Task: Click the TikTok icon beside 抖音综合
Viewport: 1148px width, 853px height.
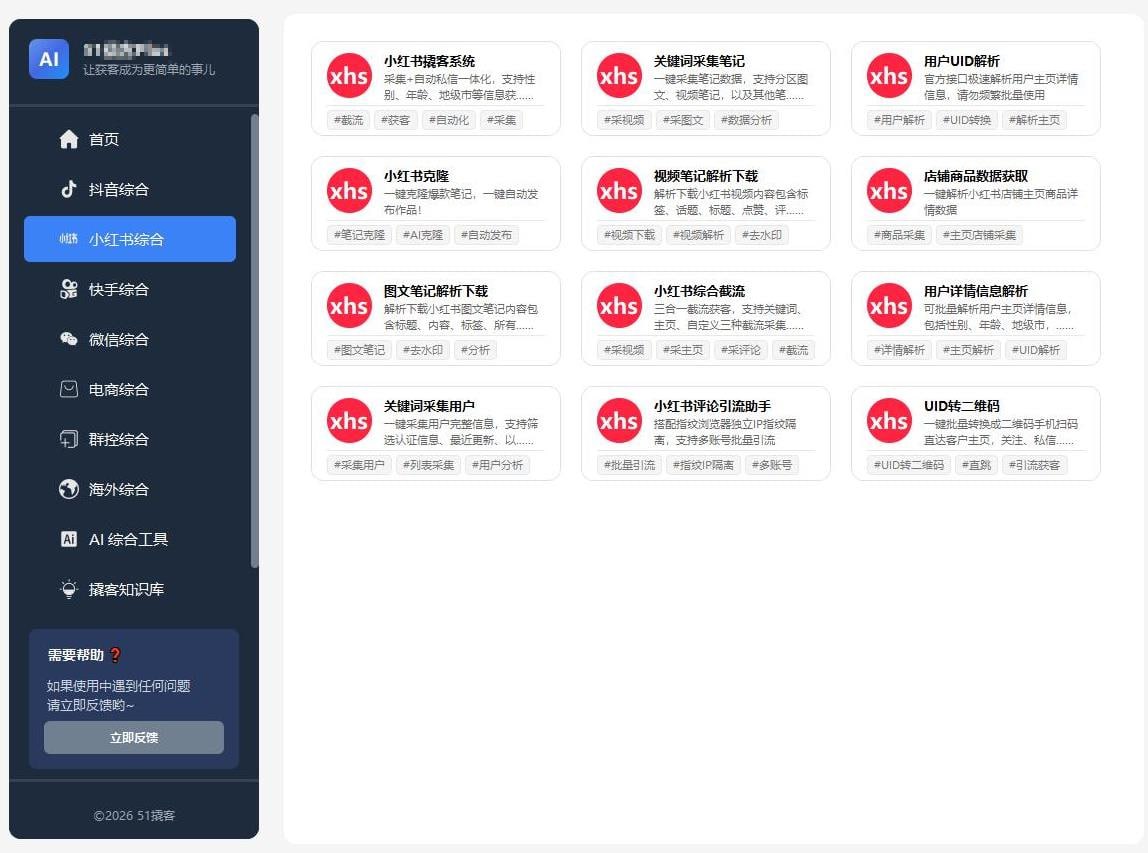Action: (69, 189)
